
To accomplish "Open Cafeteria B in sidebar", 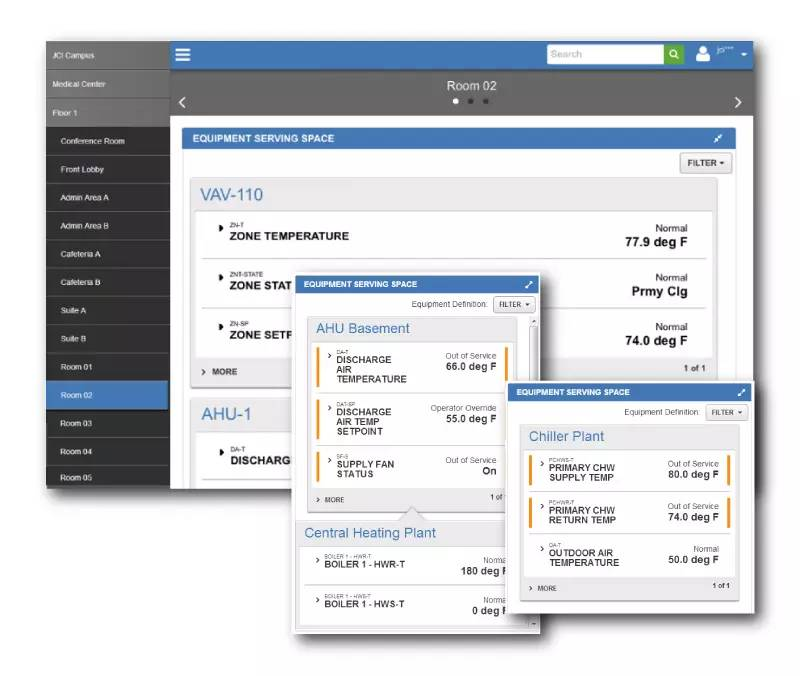I will [108, 282].
